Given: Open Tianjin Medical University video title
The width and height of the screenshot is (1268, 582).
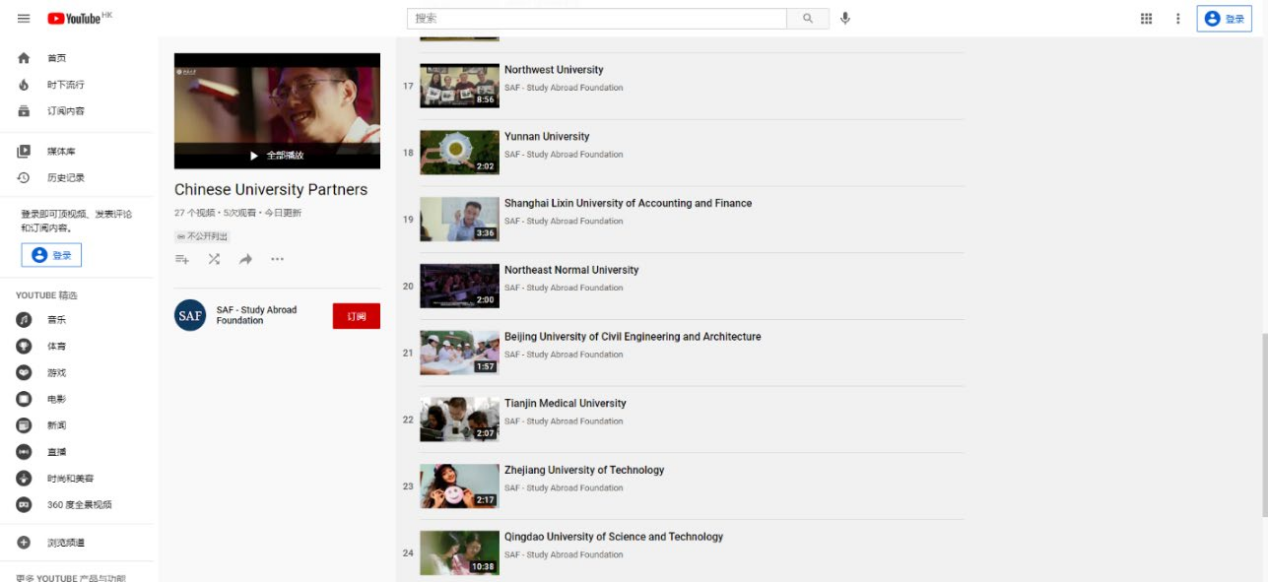Looking at the screenshot, I should pos(565,403).
